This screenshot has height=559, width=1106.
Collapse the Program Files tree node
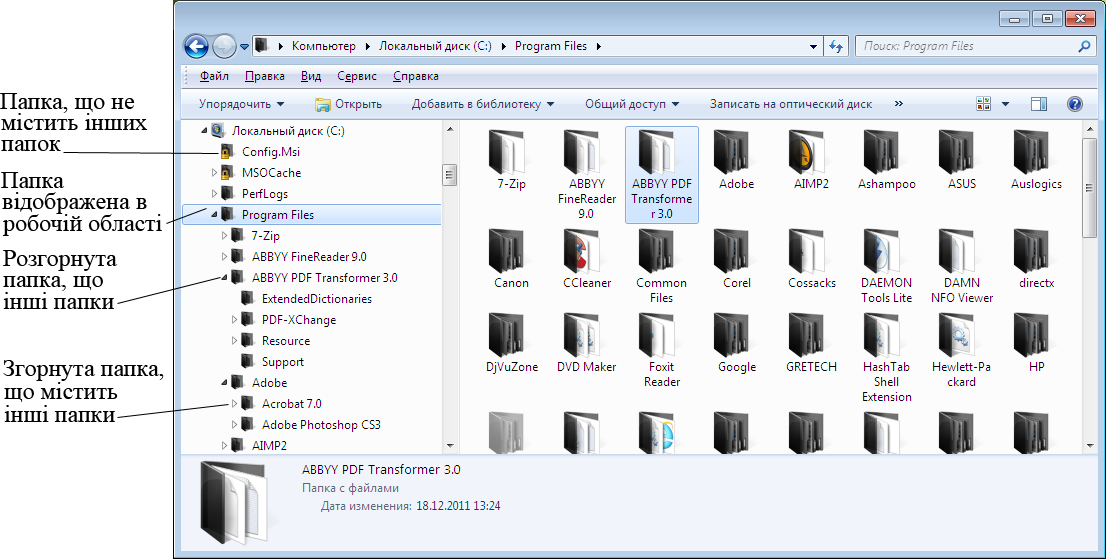pyautogui.click(x=214, y=214)
